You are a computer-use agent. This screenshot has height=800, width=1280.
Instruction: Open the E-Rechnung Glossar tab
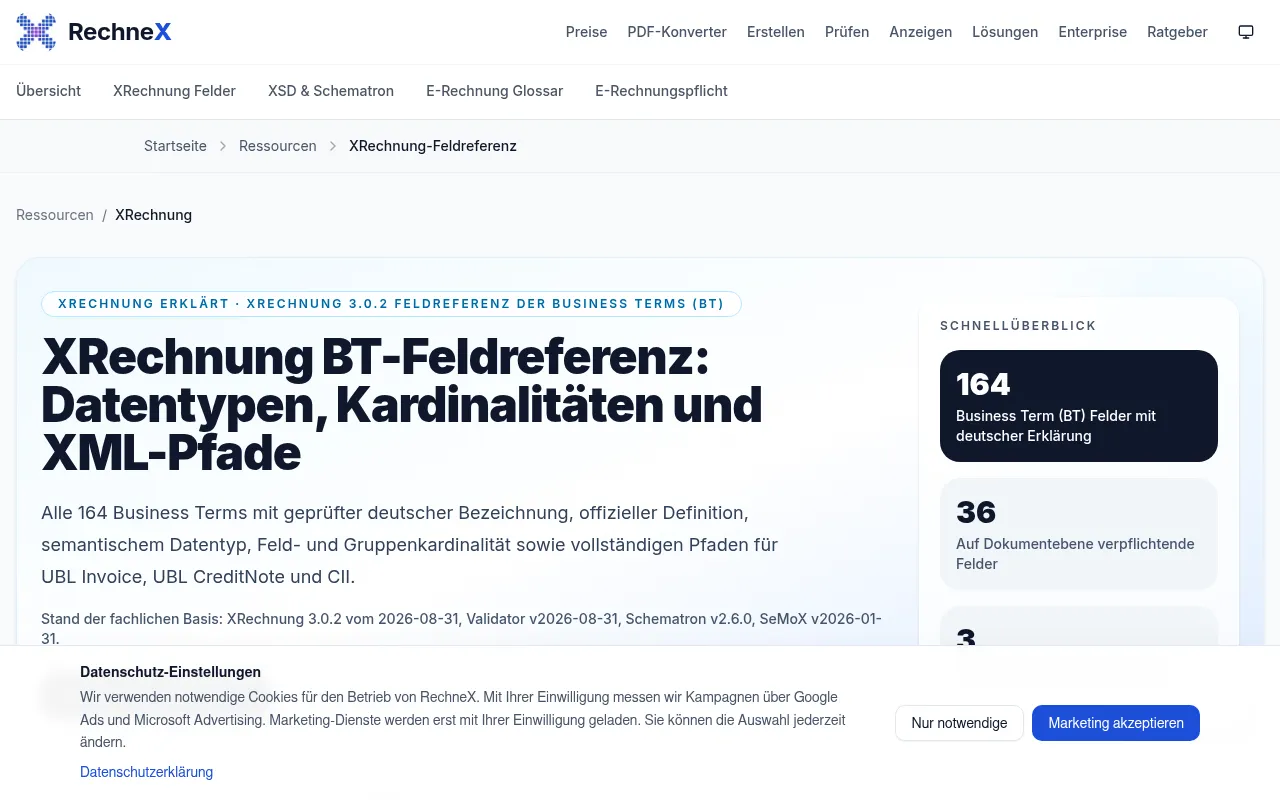[x=494, y=91]
